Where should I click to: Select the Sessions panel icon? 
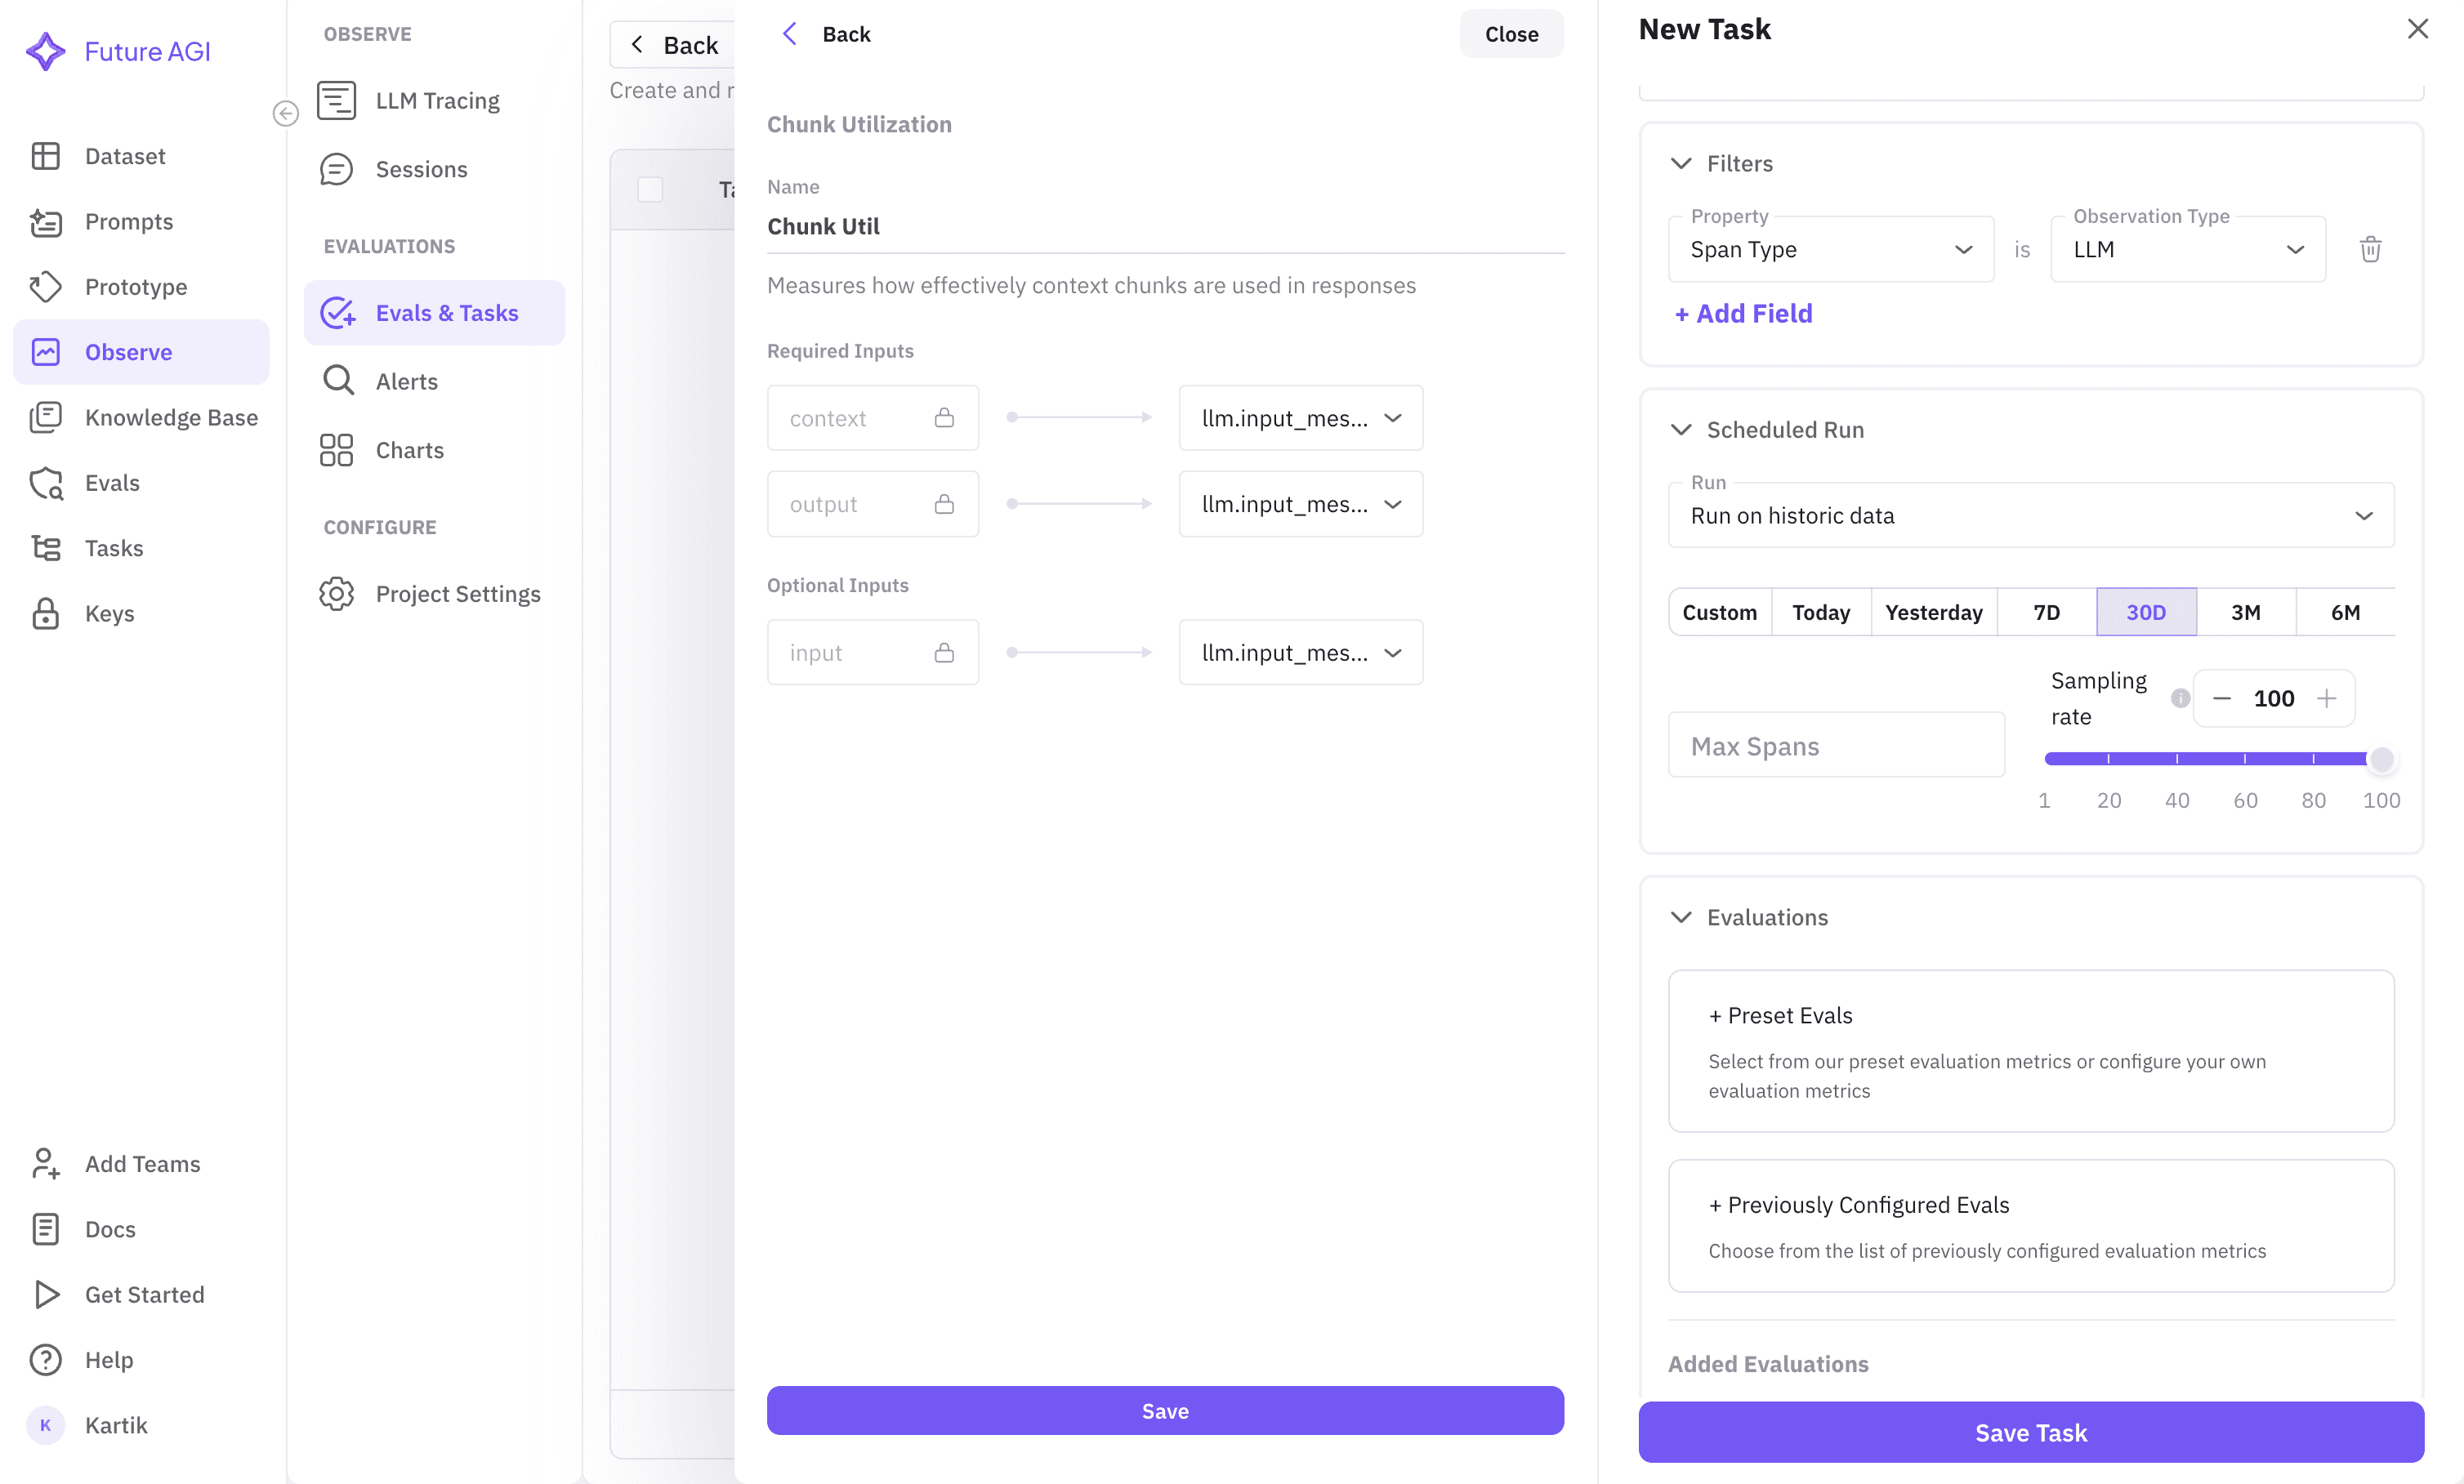point(336,169)
